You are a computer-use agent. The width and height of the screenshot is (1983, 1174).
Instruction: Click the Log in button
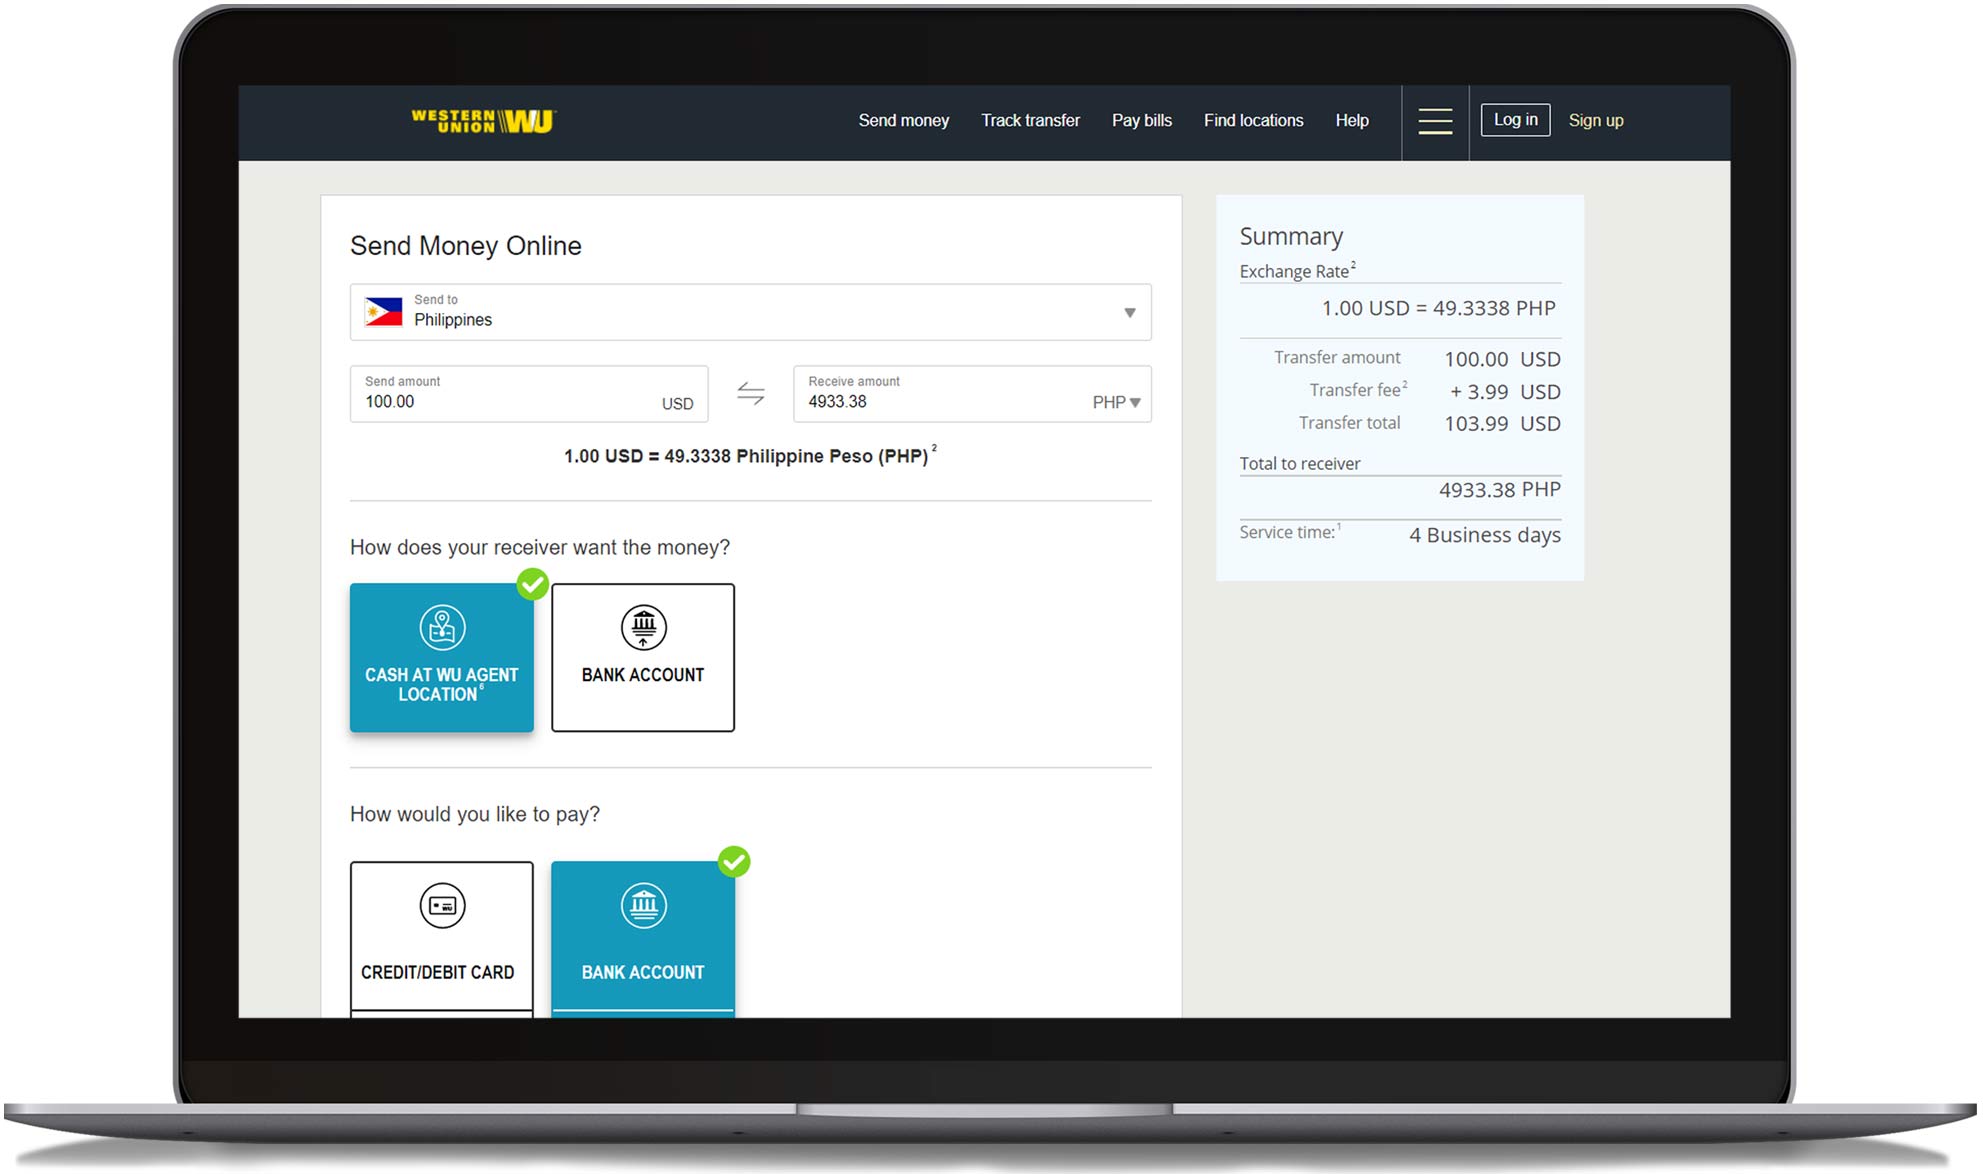(1516, 119)
